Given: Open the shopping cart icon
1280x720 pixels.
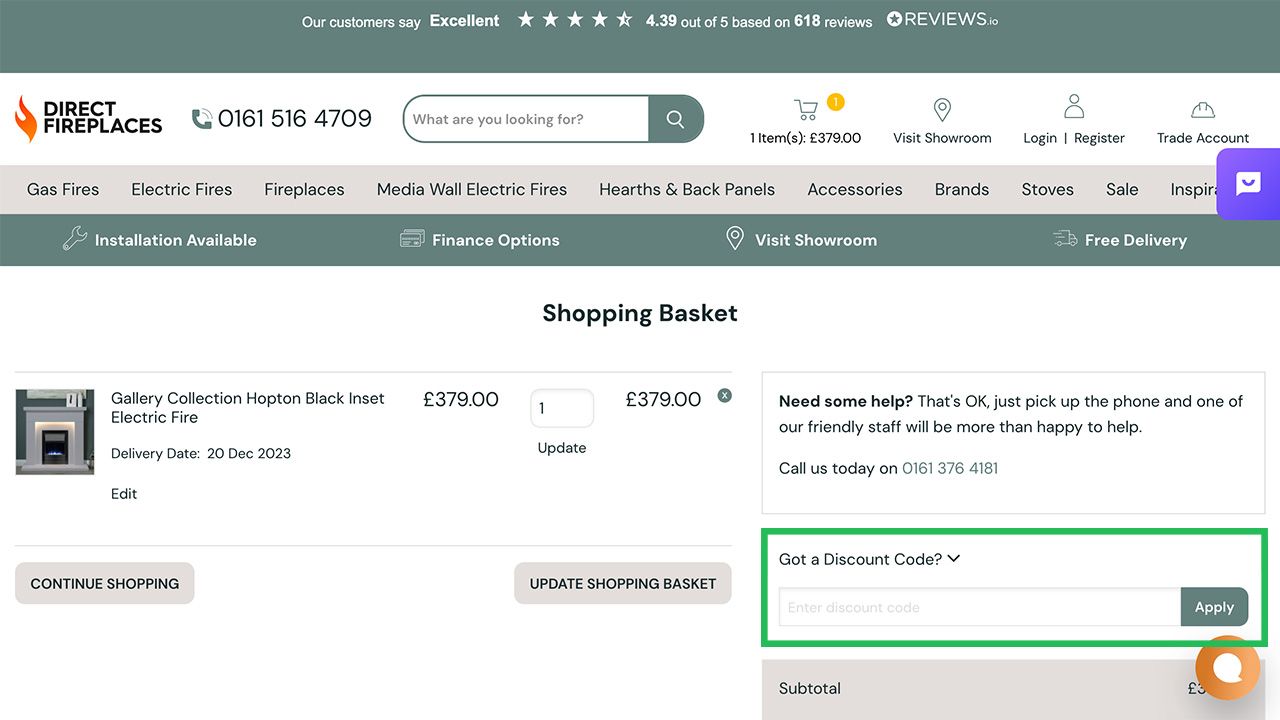Looking at the screenshot, I should pyautogui.click(x=806, y=109).
